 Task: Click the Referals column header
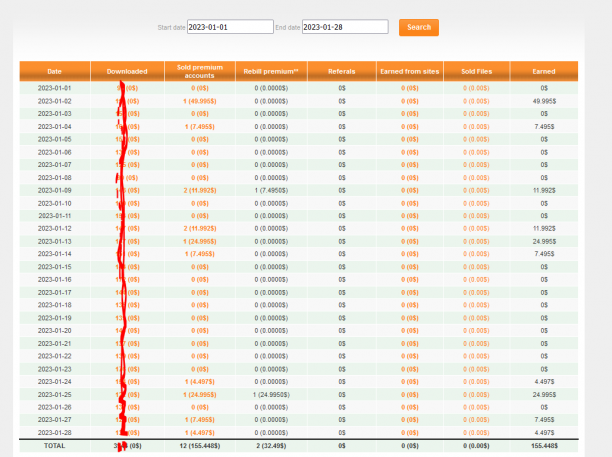tap(342, 71)
